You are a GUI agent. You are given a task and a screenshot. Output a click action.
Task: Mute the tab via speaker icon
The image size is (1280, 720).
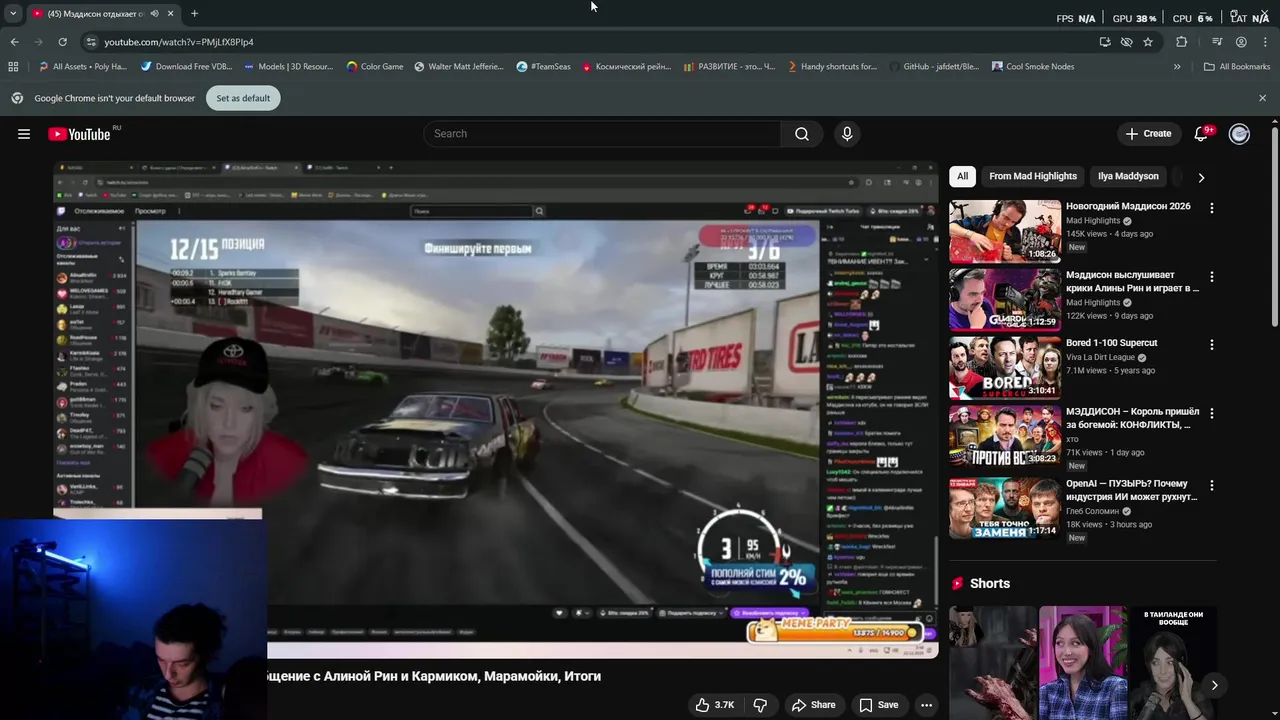pyautogui.click(x=154, y=14)
